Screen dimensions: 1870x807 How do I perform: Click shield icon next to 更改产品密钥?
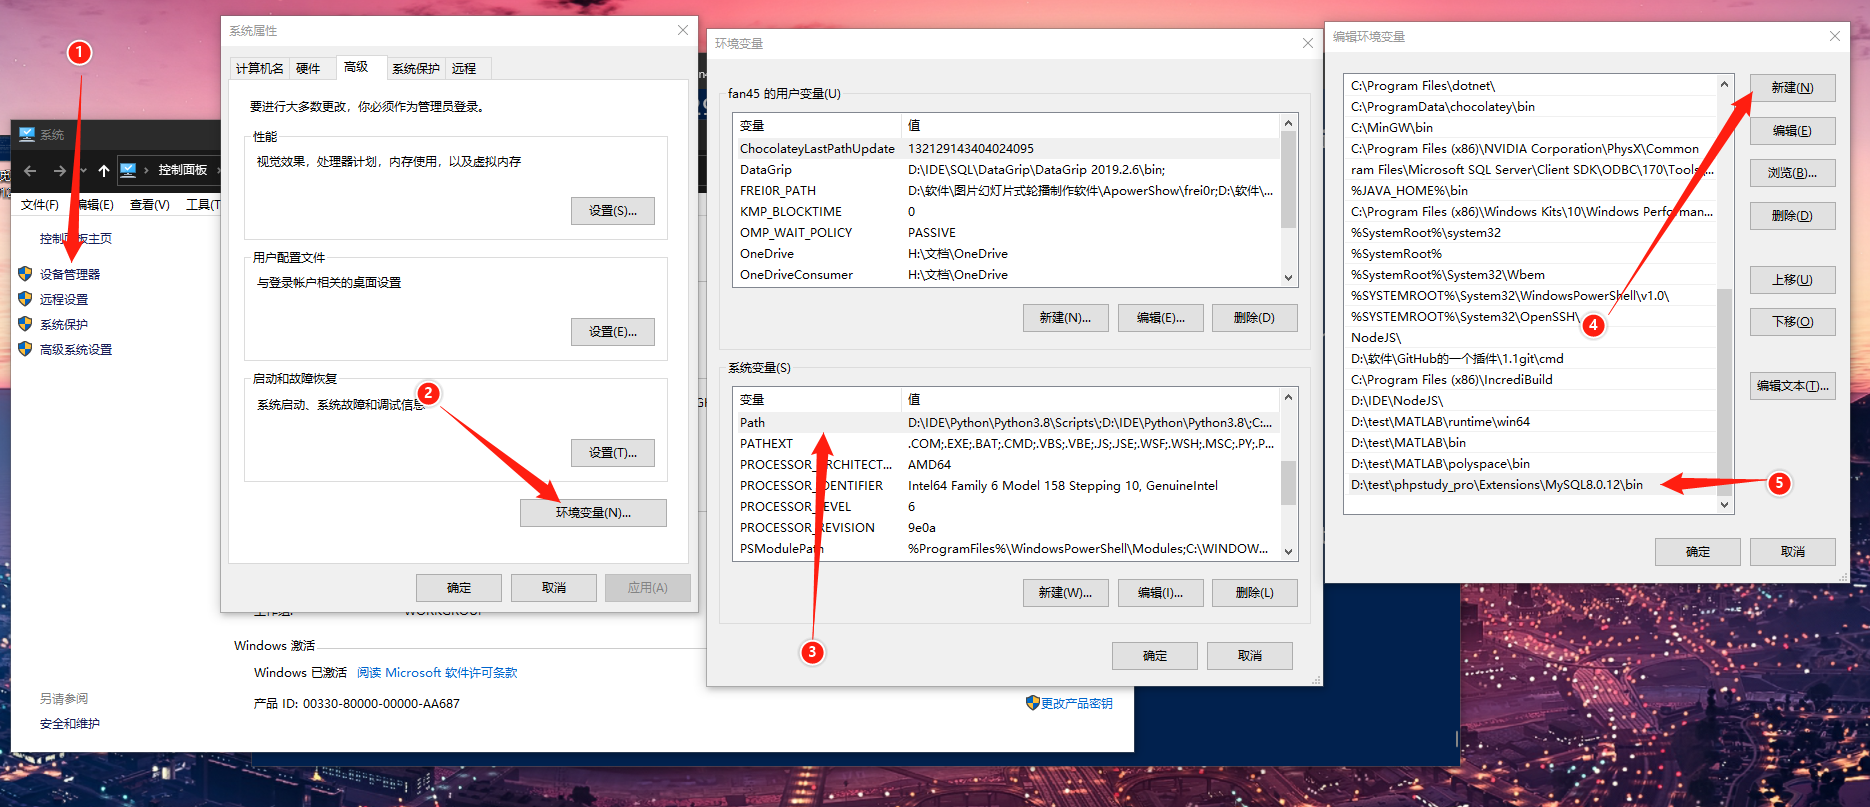click(1033, 702)
